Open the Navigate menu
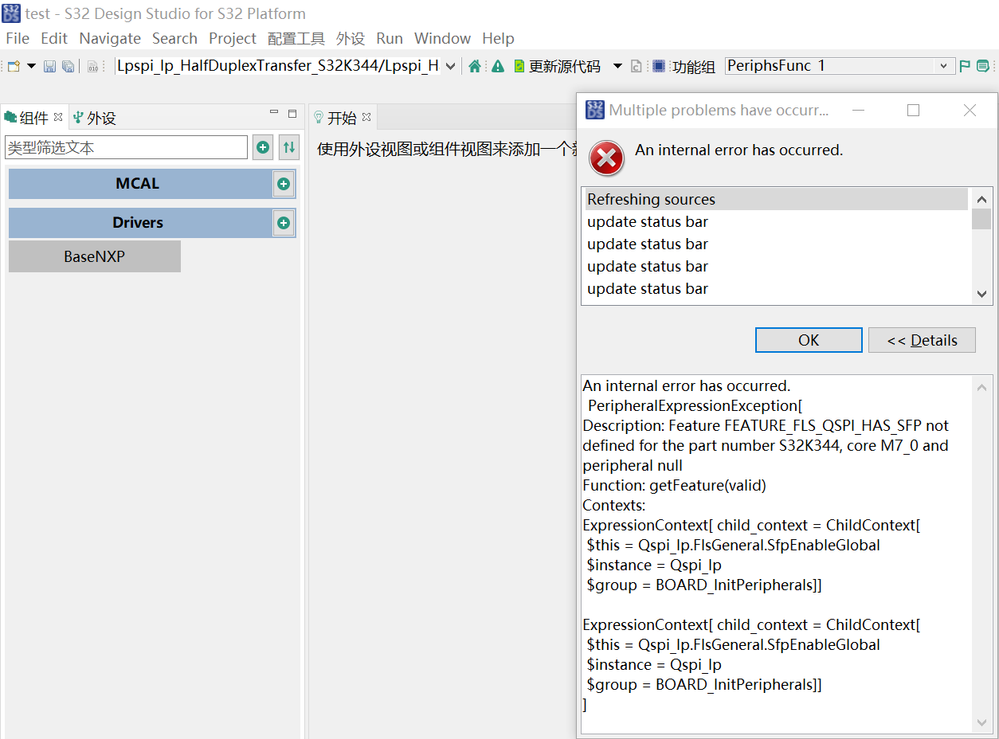The height and width of the screenshot is (739, 999). 110,38
